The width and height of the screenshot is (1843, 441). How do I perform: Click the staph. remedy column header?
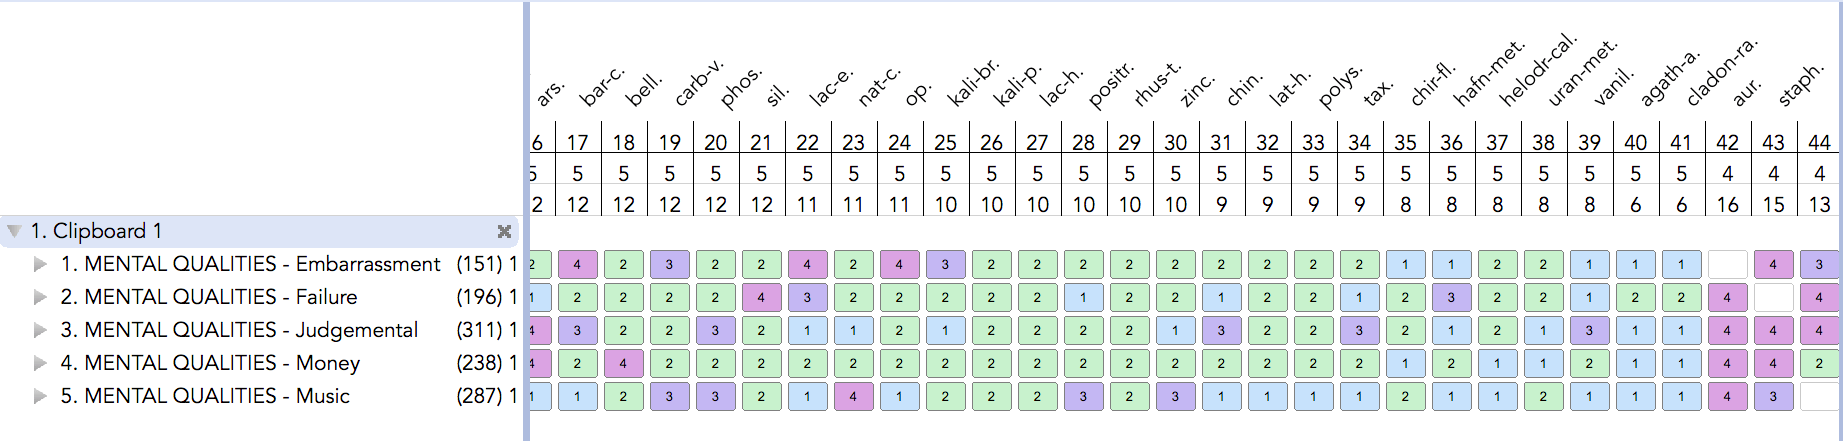tap(1801, 85)
